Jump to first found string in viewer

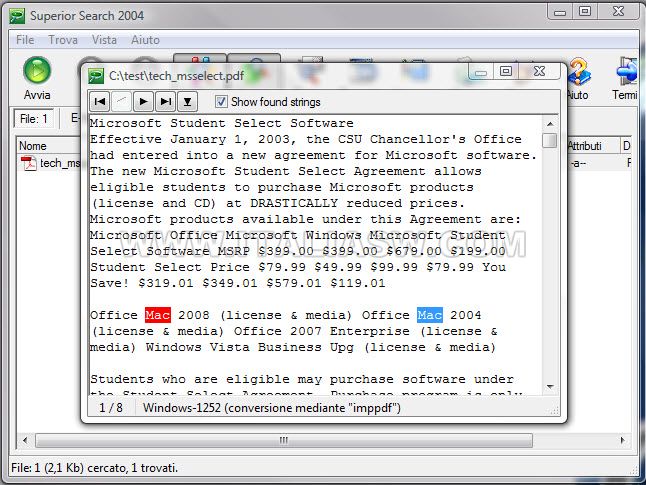pos(100,101)
